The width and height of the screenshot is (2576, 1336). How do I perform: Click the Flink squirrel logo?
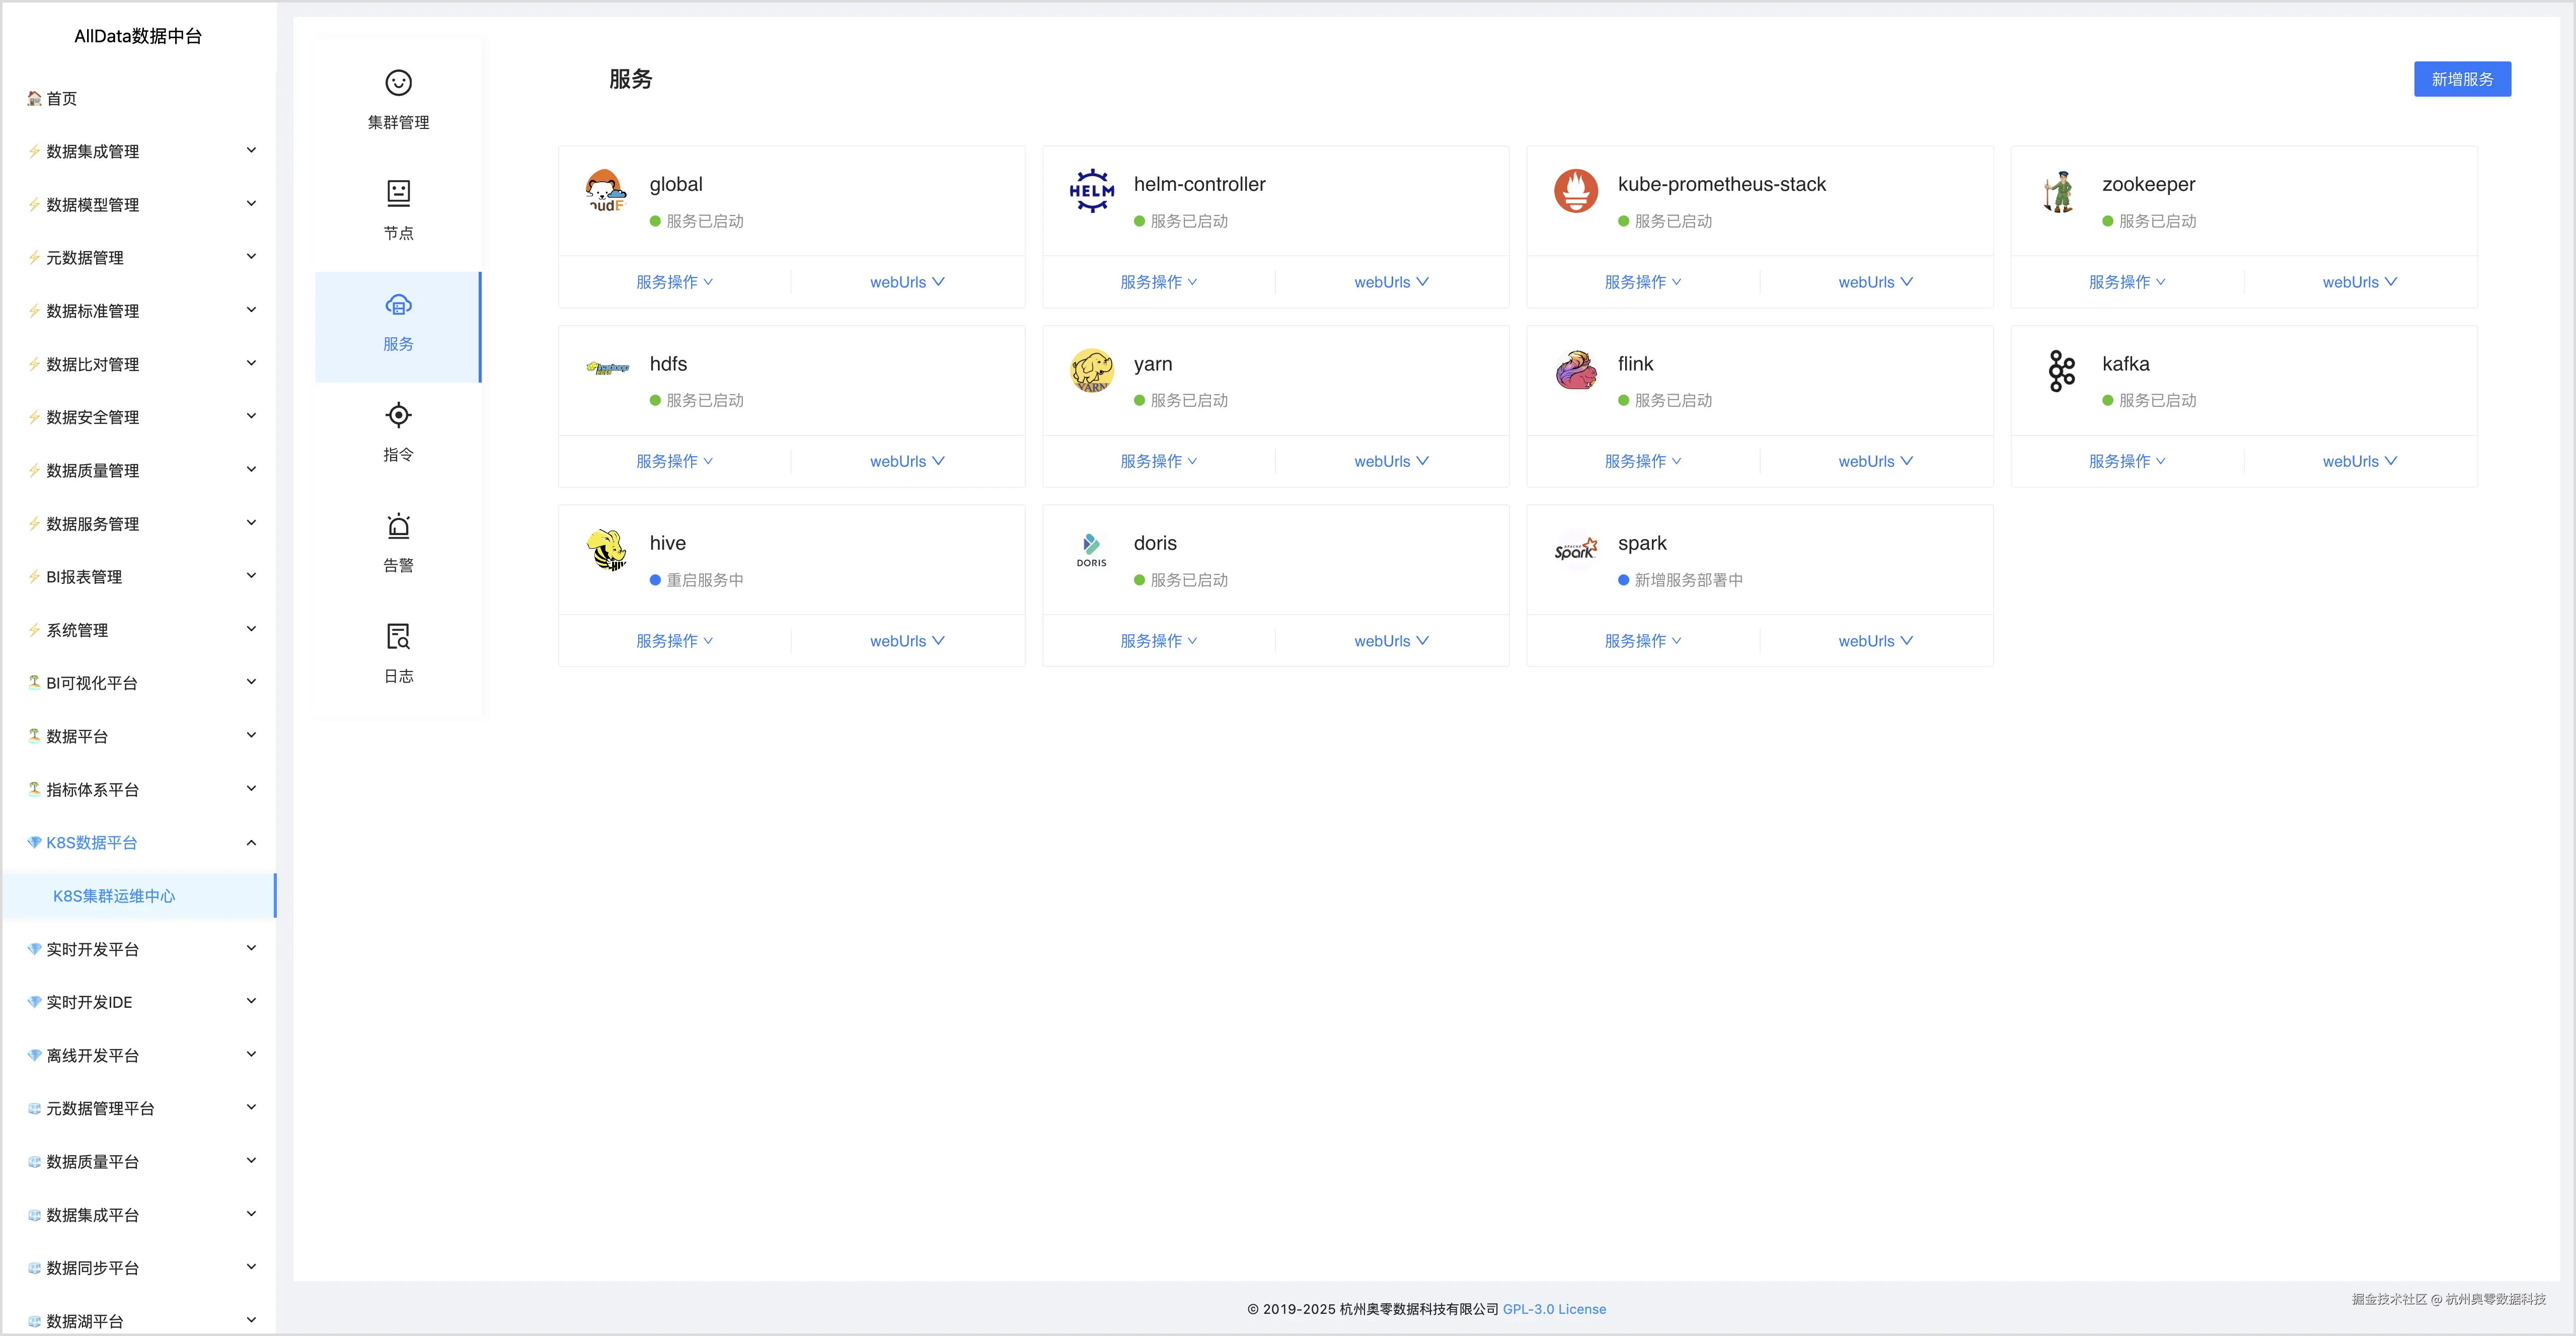1575,371
